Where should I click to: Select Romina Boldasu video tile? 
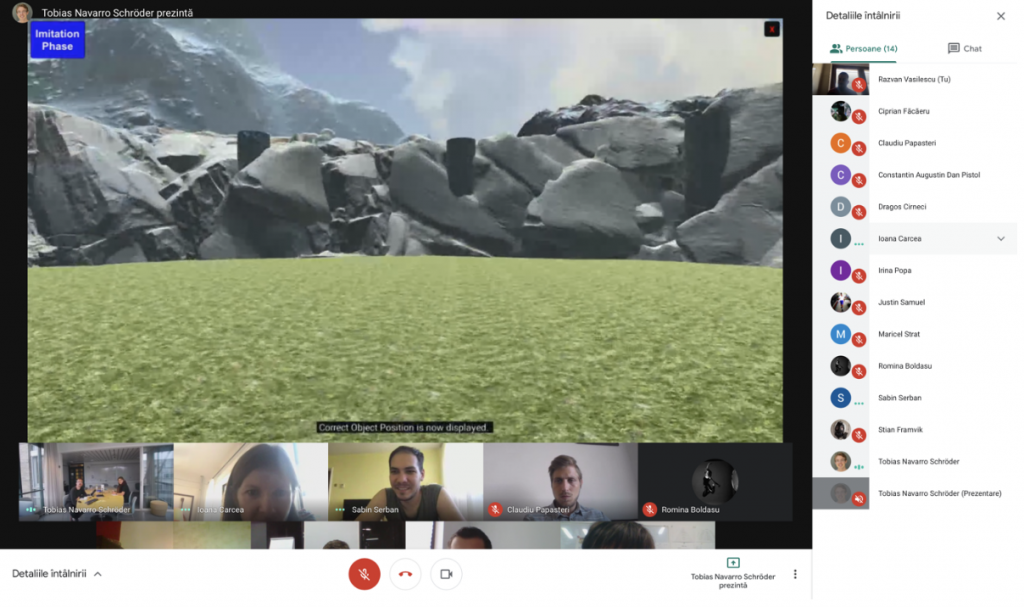coord(714,482)
